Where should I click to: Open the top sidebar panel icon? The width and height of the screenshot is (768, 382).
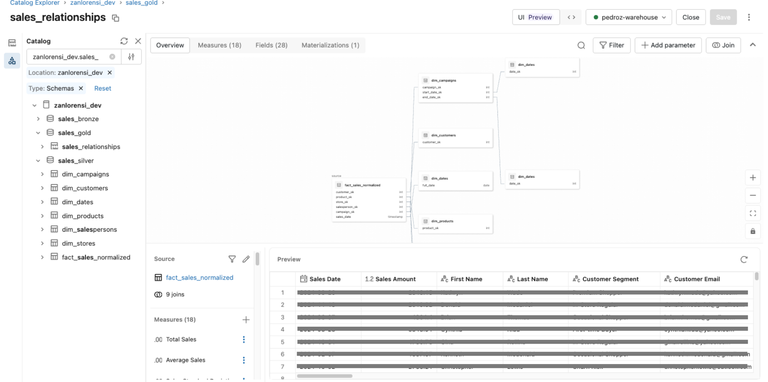click(x=12, y=43)
